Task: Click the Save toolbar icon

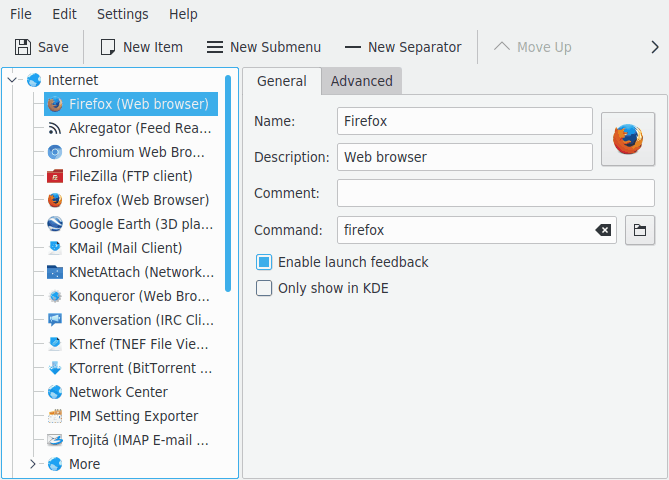Action: click(23, 47)
